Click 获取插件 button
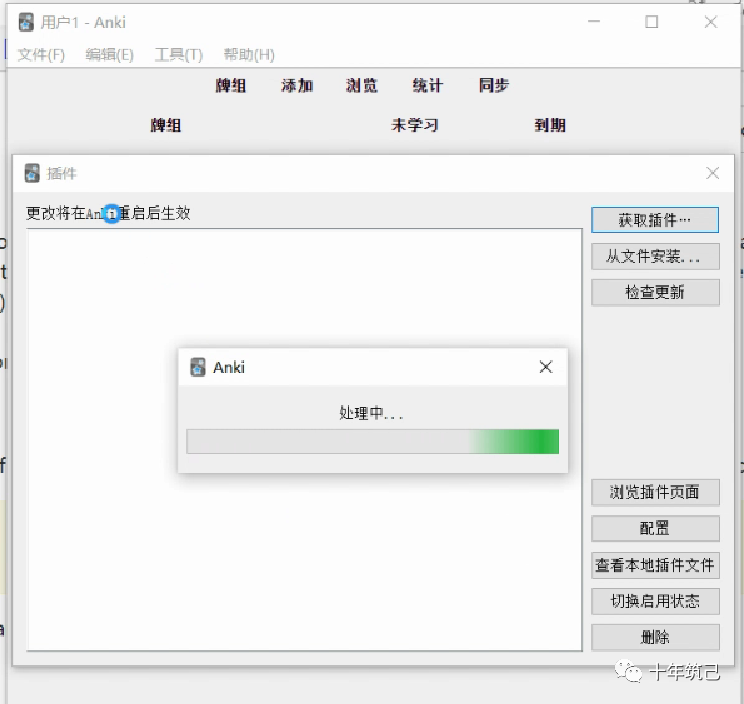Screen dimensions: 744x704 (x=655, y=219)
